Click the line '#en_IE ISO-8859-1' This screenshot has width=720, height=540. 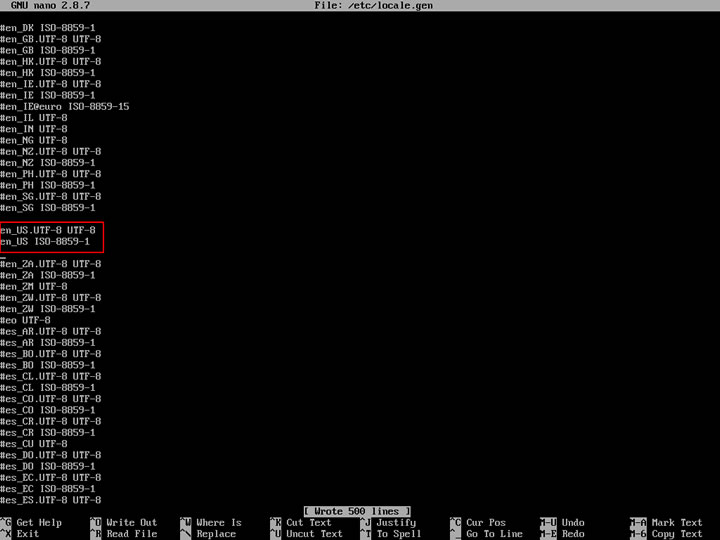[48, 96]
